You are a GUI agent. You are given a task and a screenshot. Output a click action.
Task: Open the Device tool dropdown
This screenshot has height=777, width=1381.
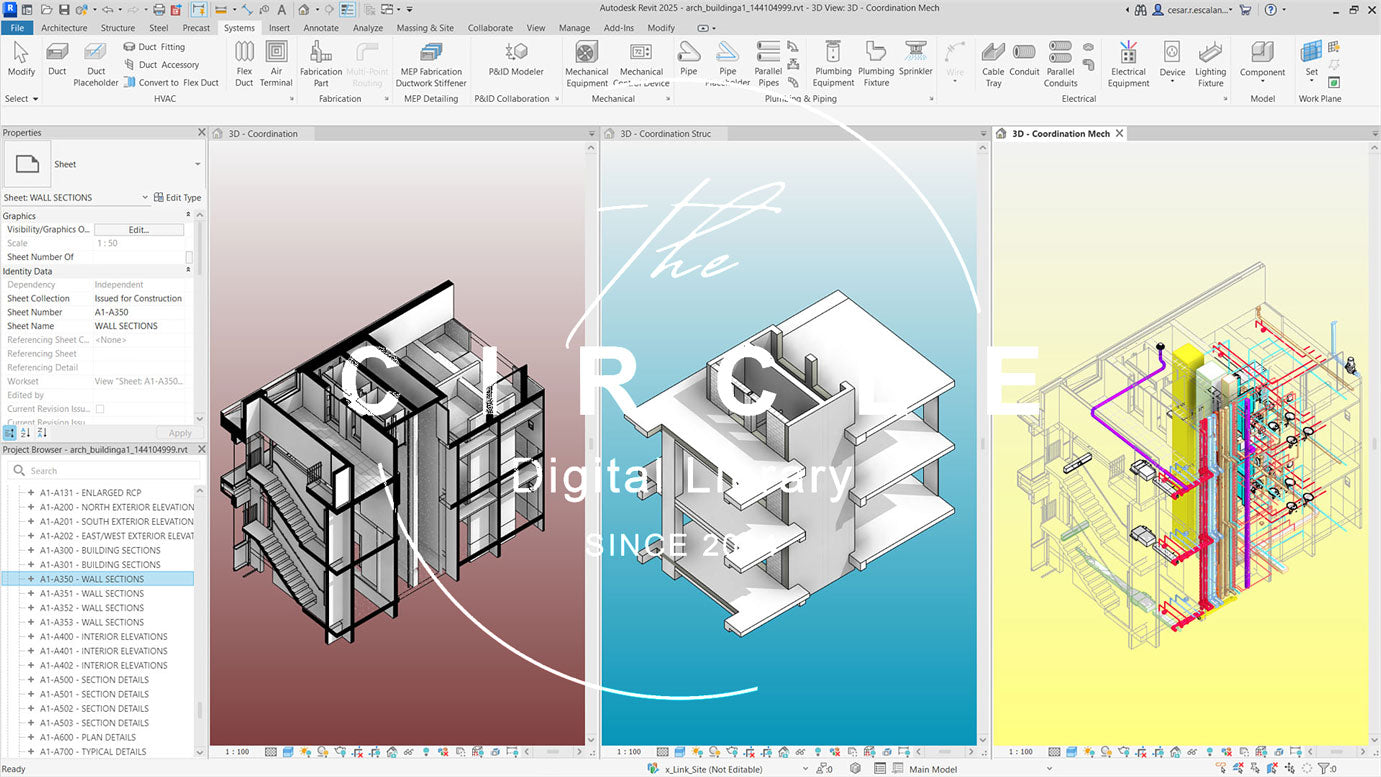(x=1172, y=82)
